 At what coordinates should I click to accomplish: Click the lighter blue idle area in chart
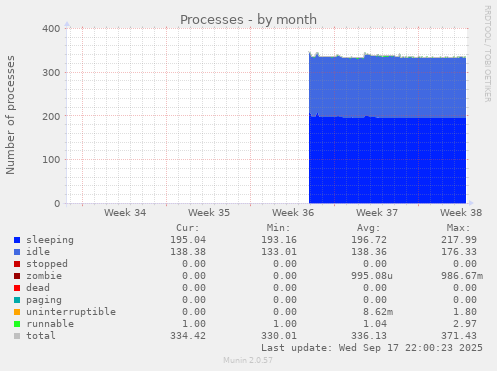click(x=387, y=87)
